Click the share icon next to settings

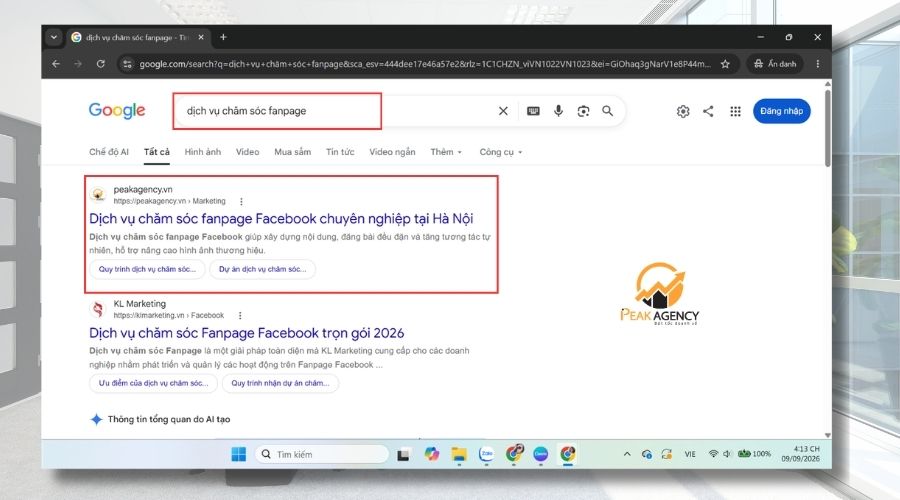(x=708, y=111)
